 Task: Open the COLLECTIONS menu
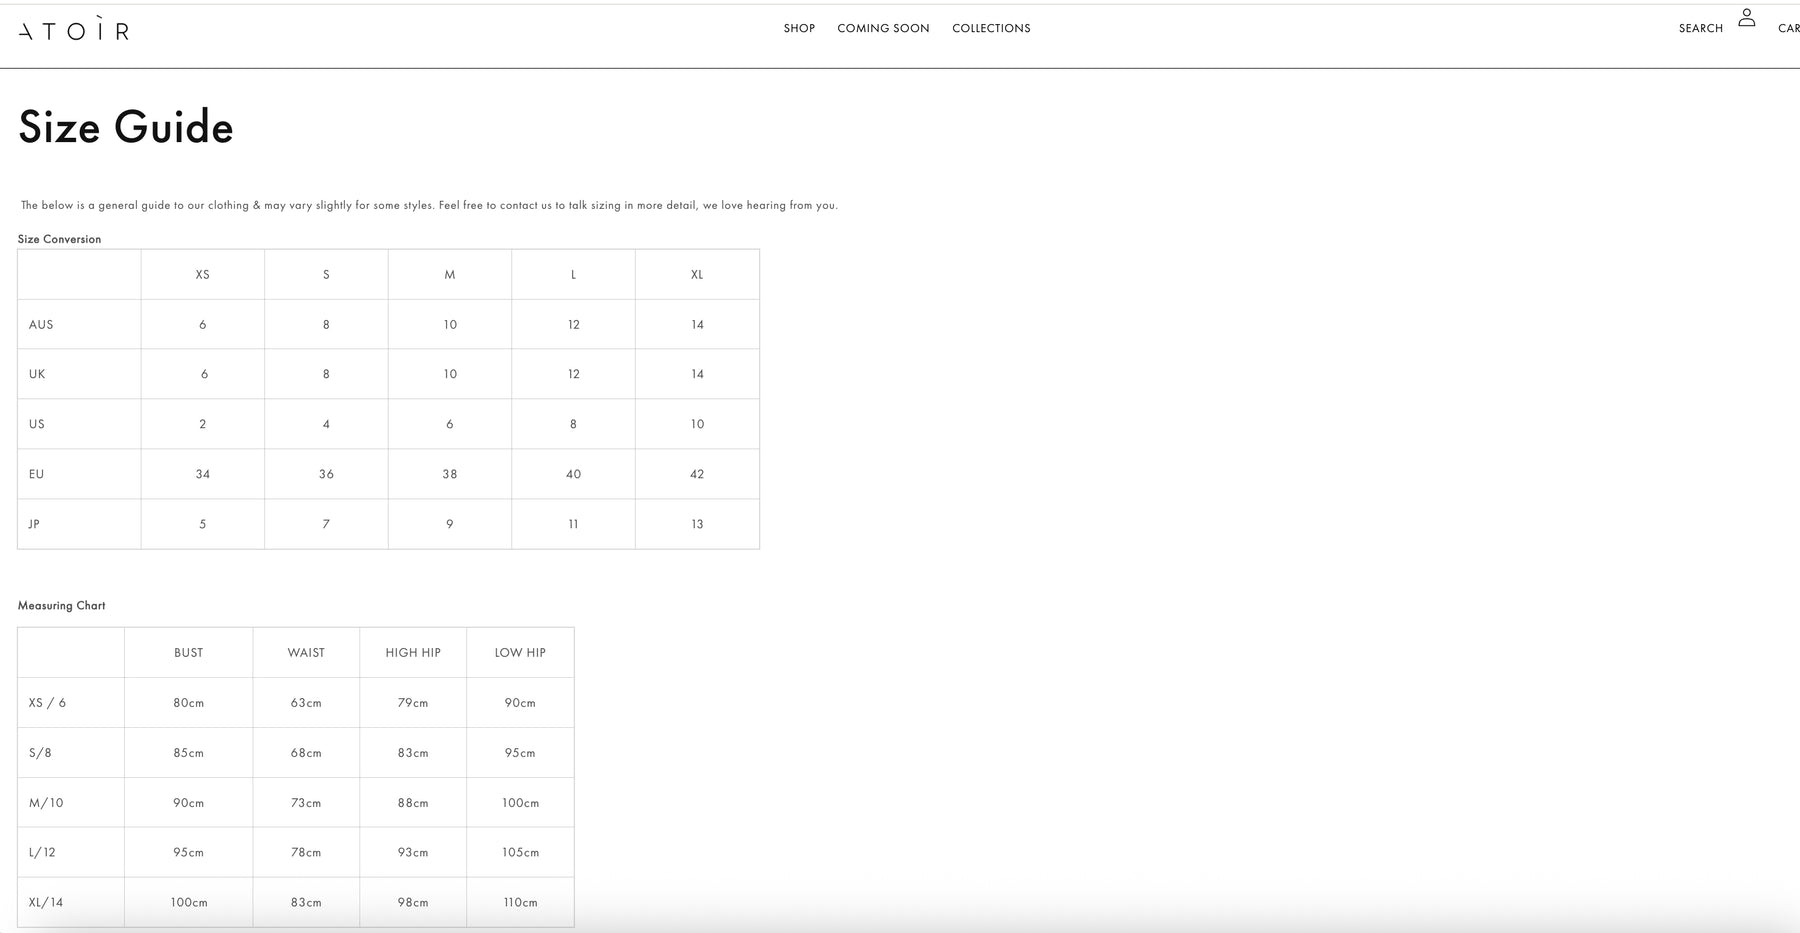pyautogui.click(x=991, y=28)
